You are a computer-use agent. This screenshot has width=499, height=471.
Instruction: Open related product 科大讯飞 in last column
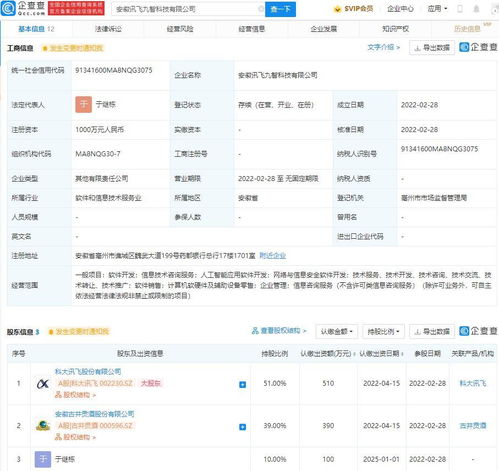tap(473, 383)
